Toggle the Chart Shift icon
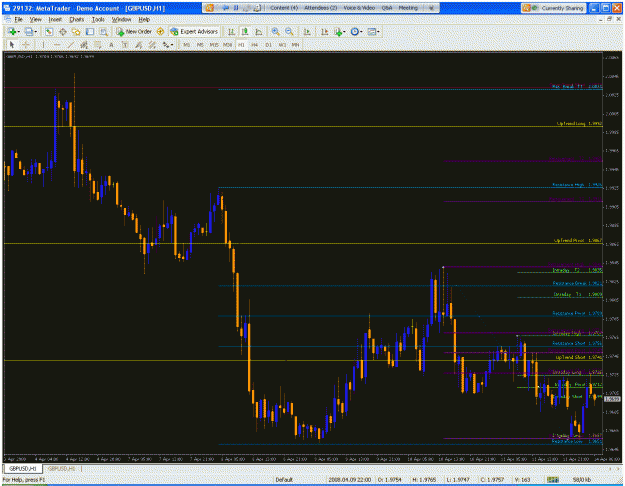Screen dimensions: 625x486 [x=324, y=31]
